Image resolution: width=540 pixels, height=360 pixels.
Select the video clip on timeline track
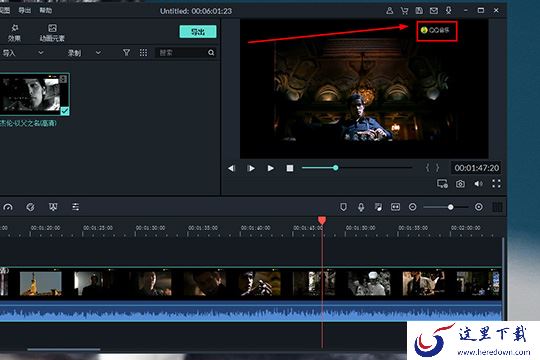pos(251,283)
